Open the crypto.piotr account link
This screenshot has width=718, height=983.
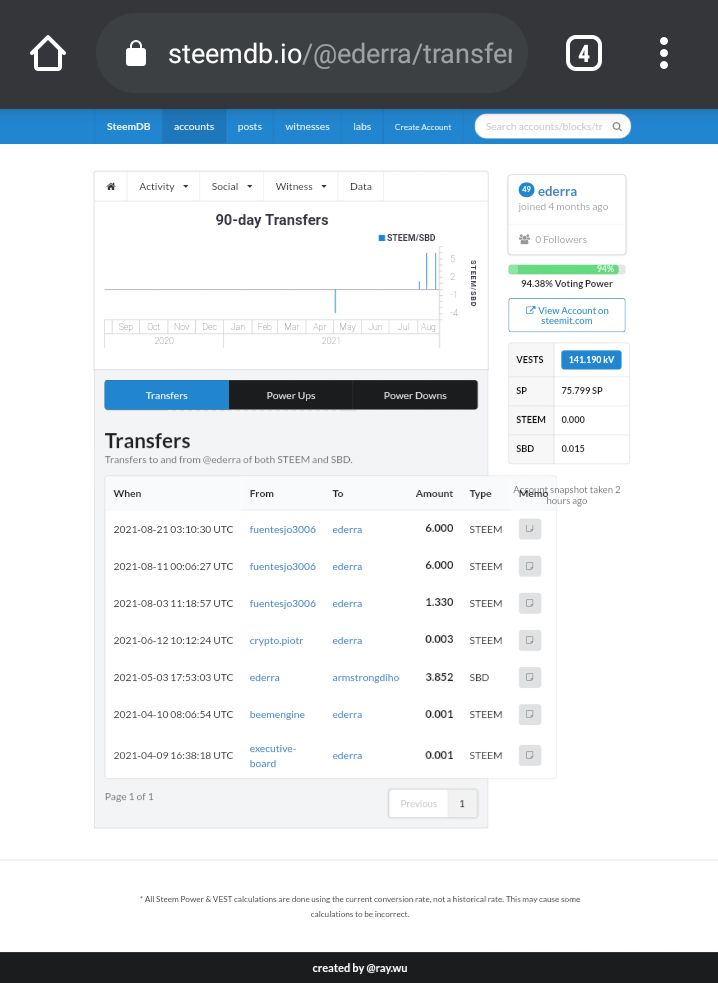tap(276, 640)
